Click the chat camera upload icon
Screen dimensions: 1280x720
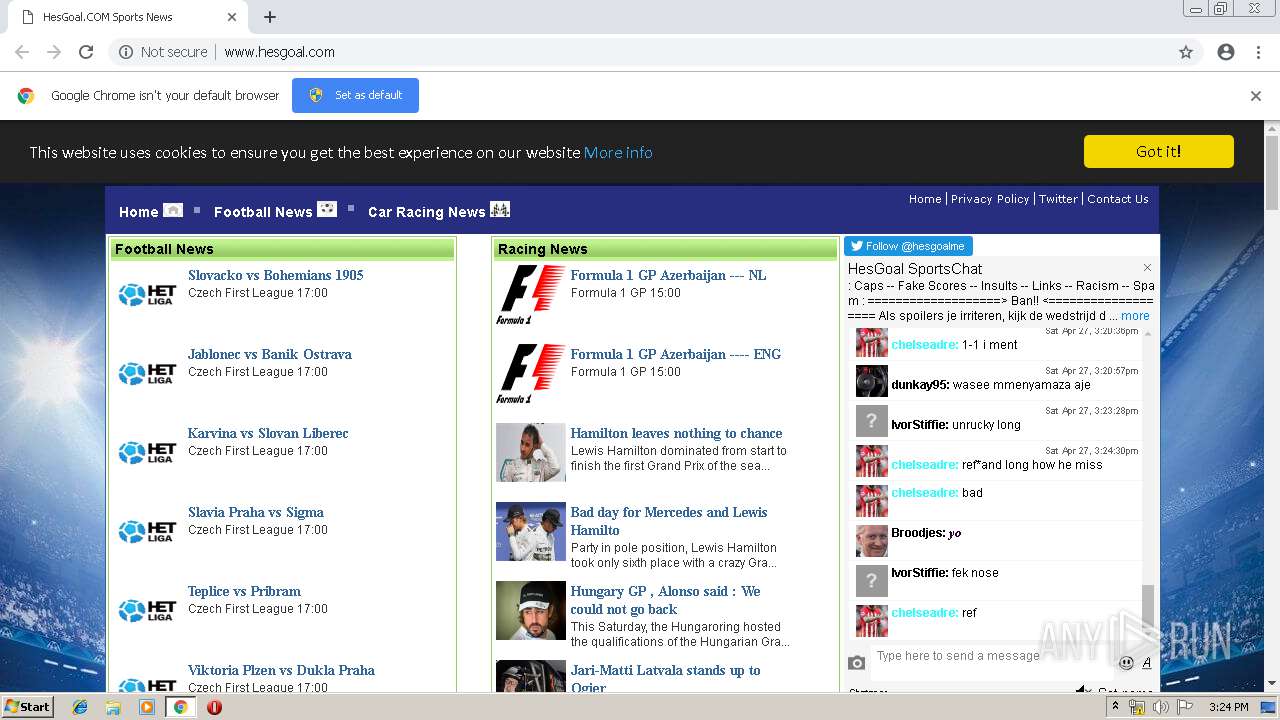point(857,663)
